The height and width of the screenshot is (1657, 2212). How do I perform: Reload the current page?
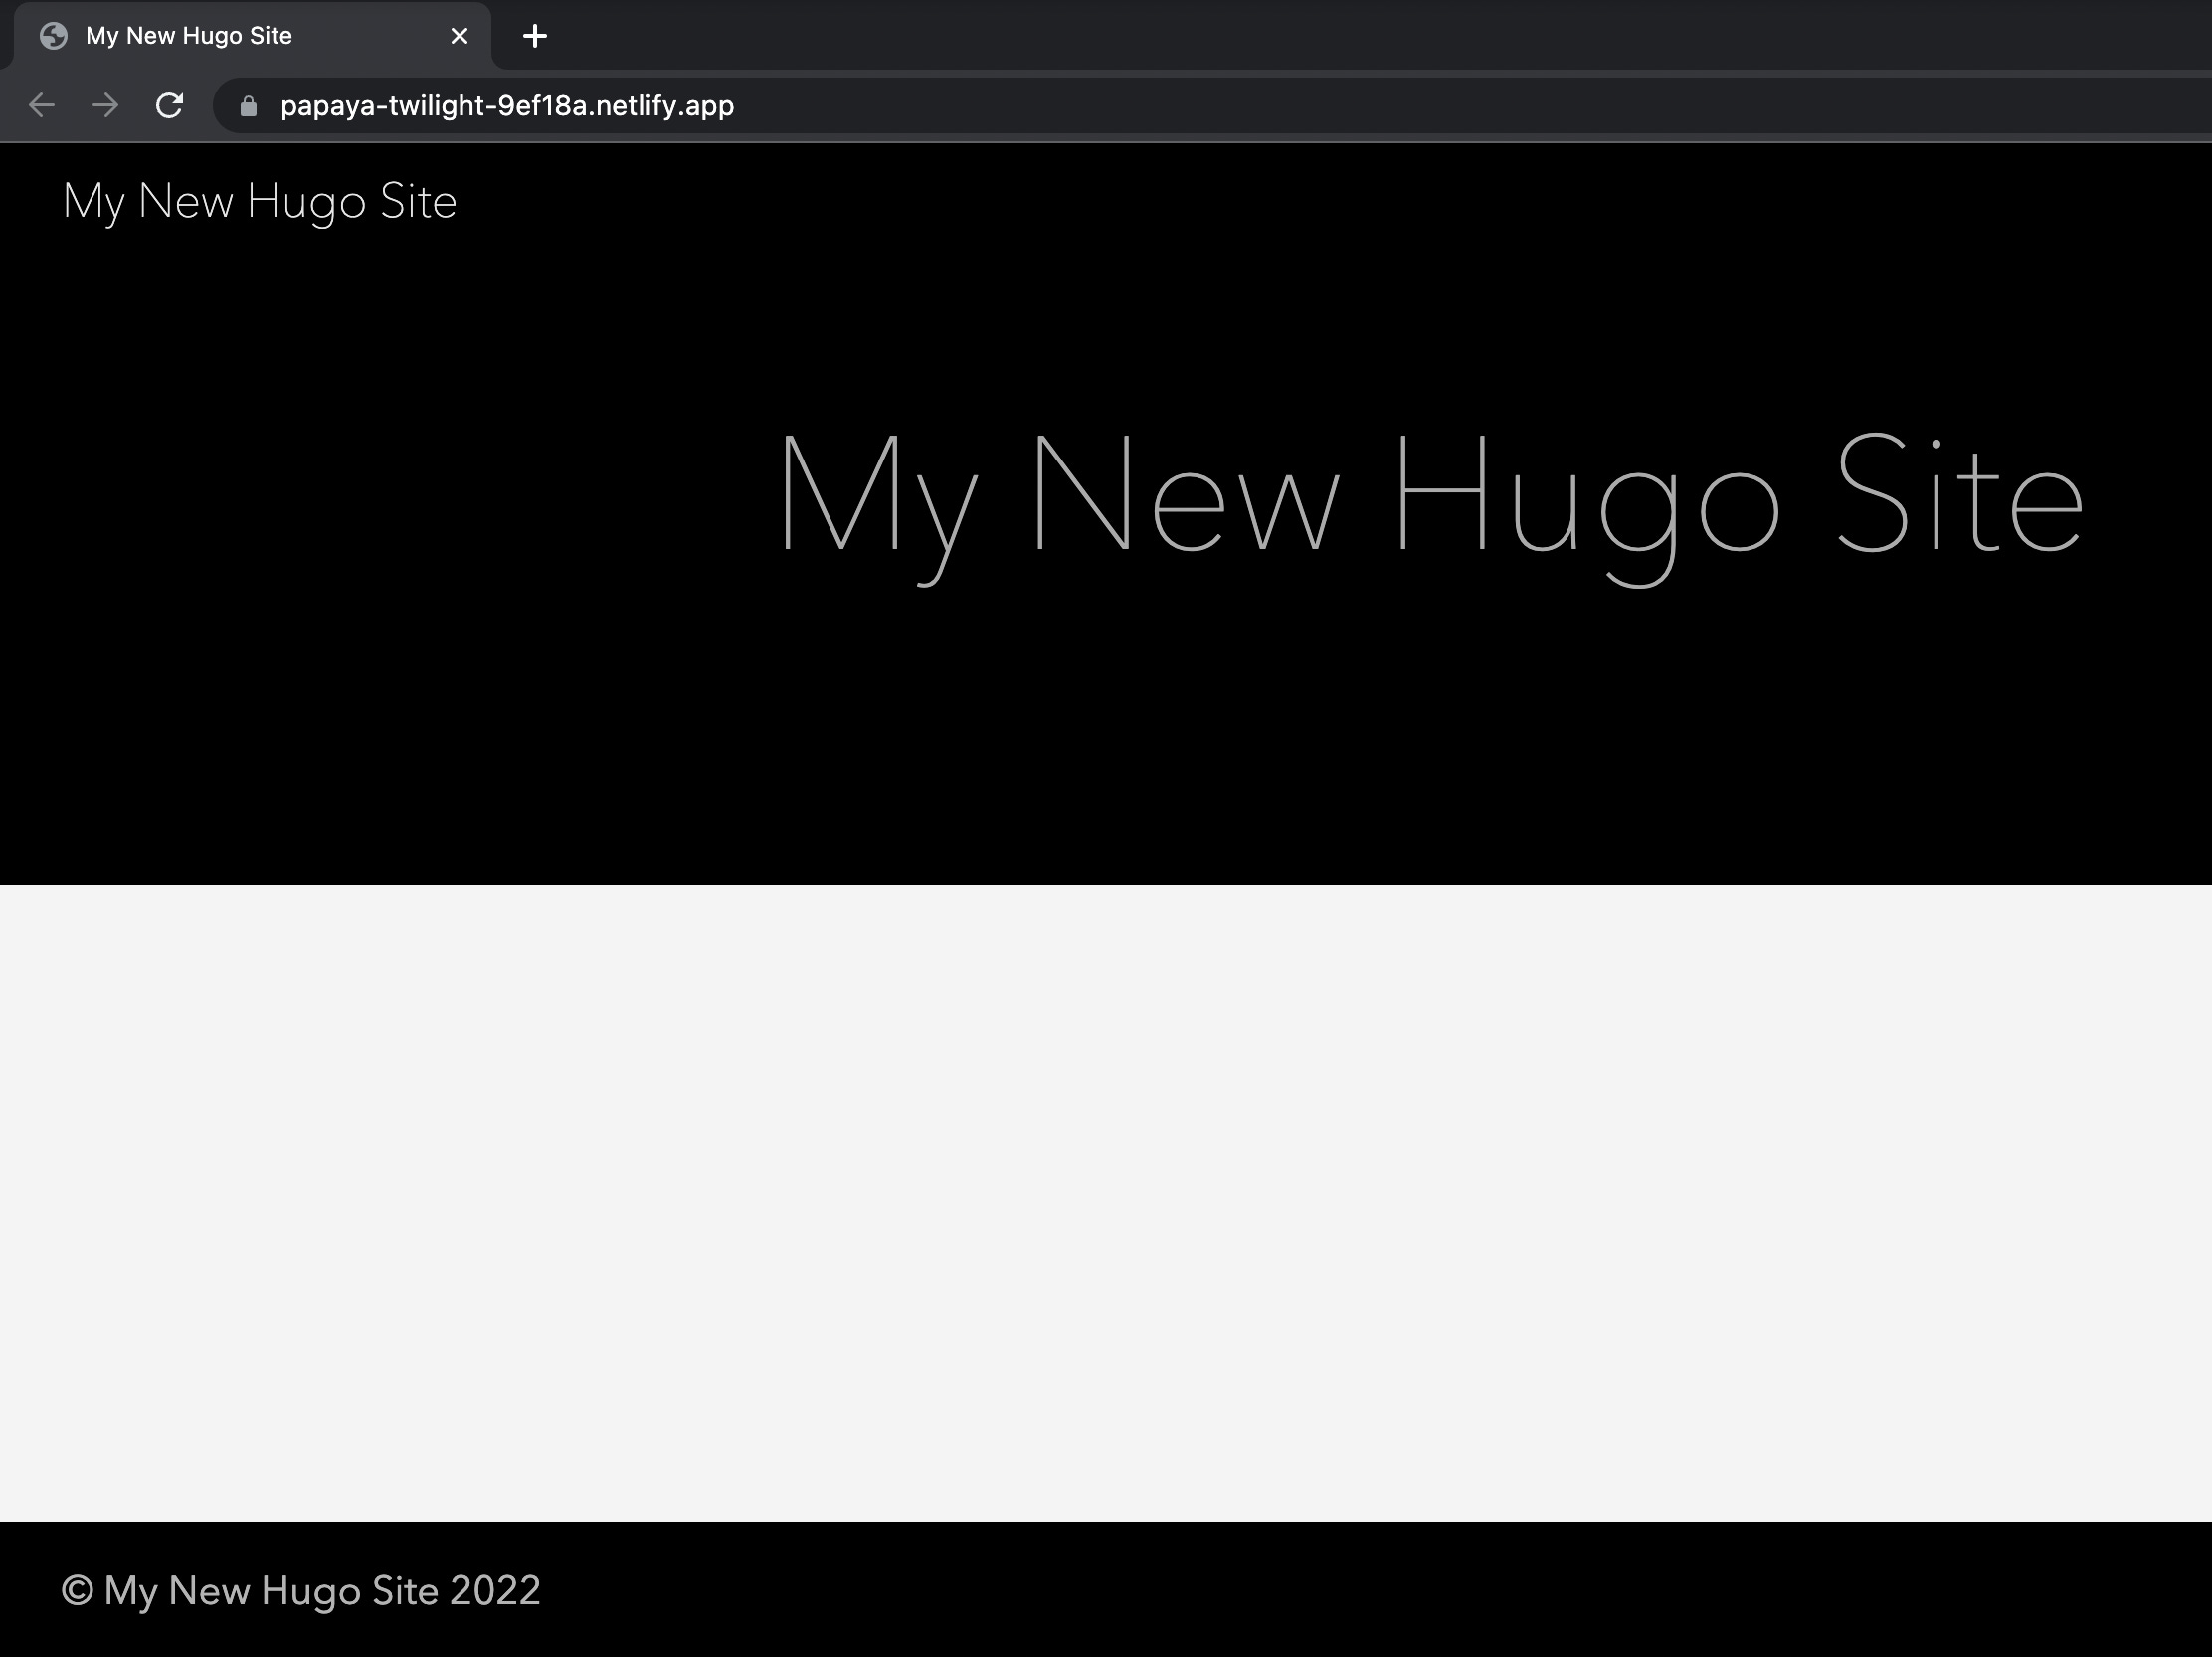[169, 105]
